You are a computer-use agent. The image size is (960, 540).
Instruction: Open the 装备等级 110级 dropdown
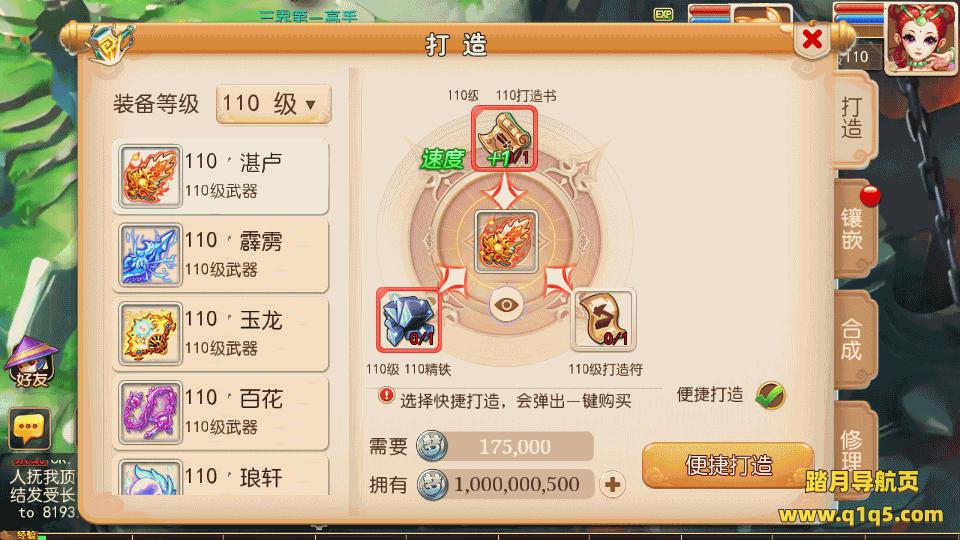(x=274, y=104)
